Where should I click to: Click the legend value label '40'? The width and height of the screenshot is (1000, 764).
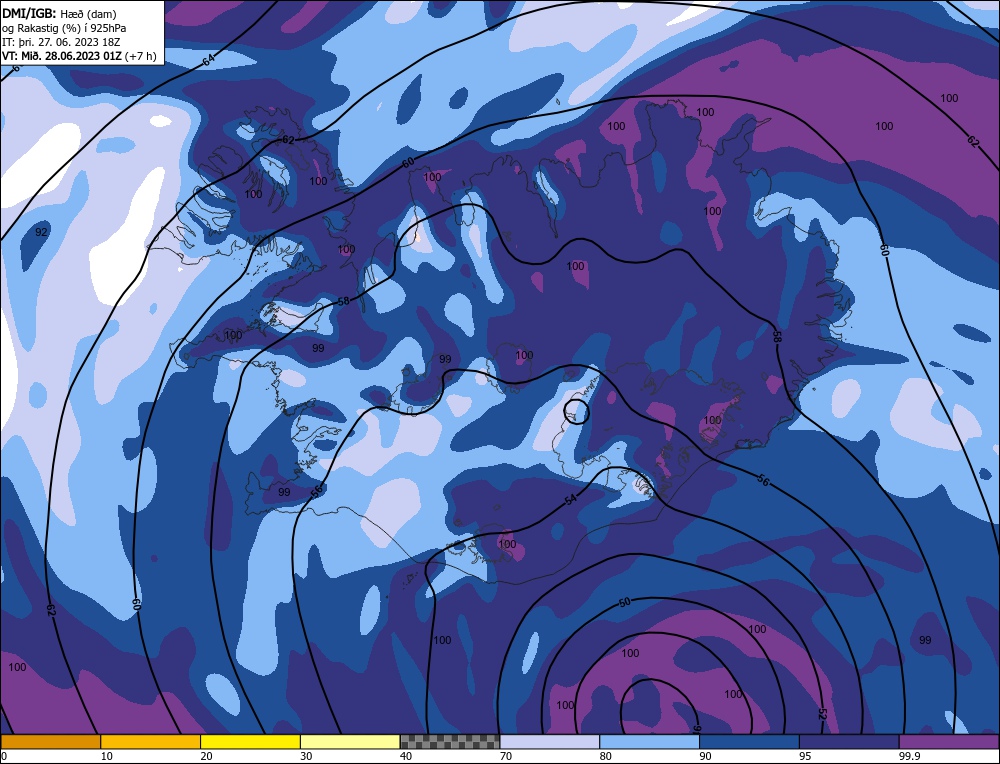point(406,756)
